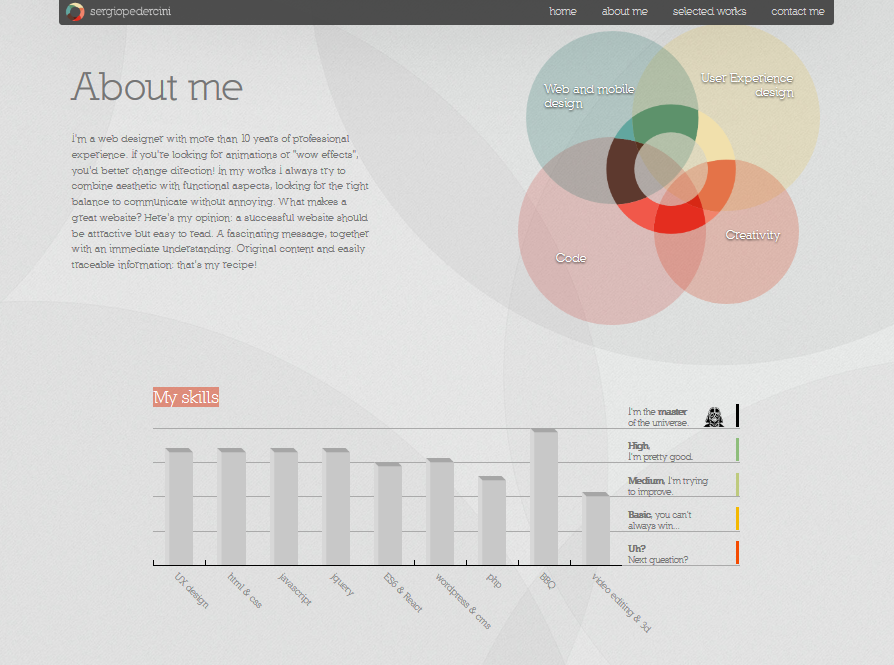Viewport: 894px width, 665px height.
Task: Click the About me title
Action: (x=157, y=87)
